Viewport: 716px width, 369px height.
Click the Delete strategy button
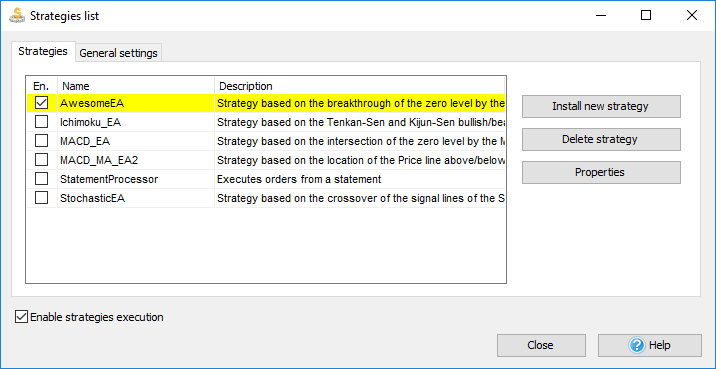coord(601,139)
